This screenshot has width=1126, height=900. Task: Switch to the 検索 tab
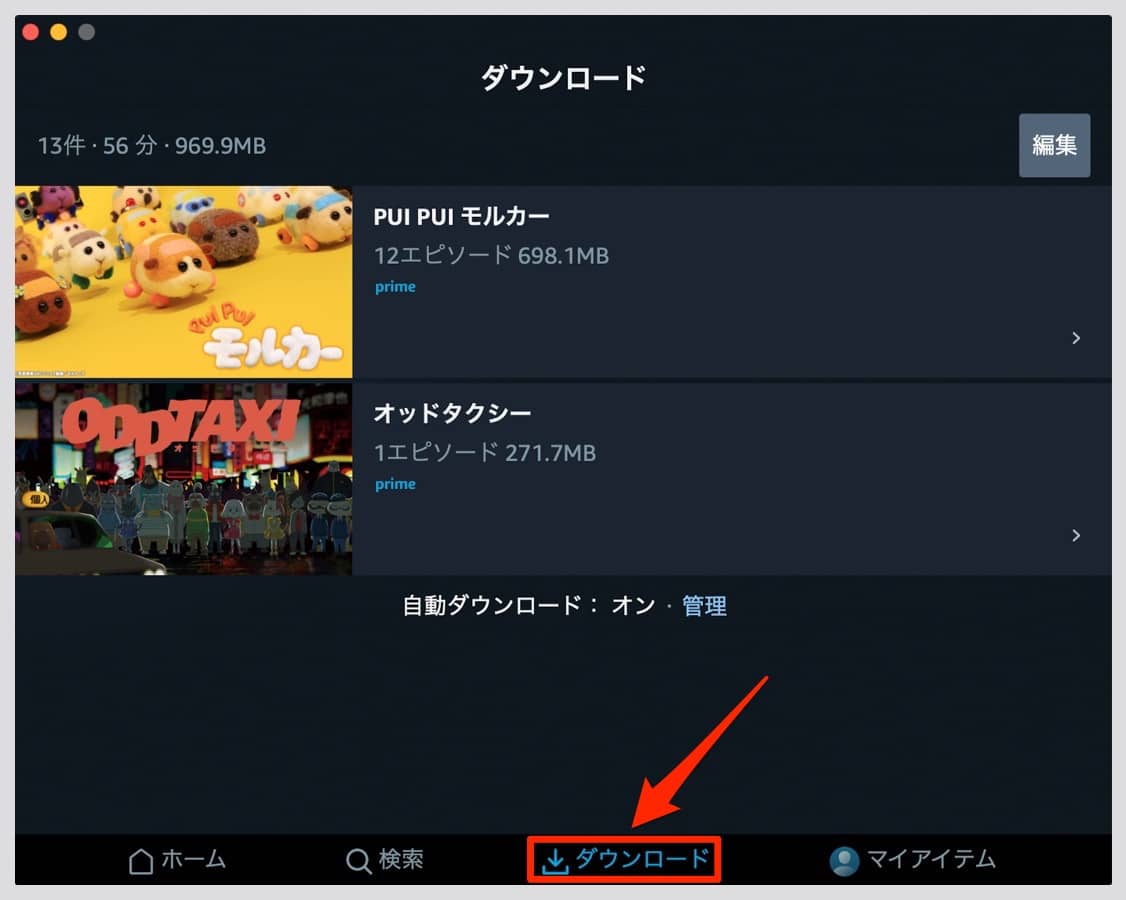[385, 860]
